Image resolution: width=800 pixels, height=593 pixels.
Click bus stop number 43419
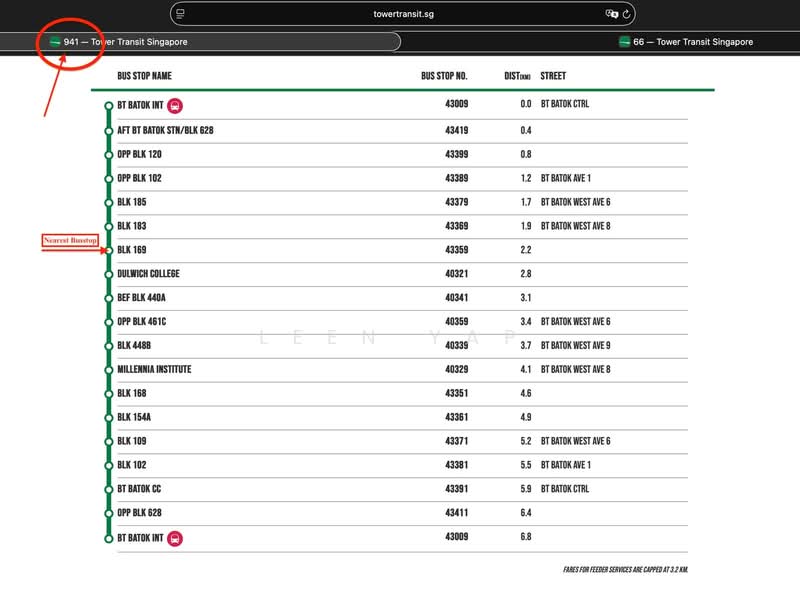click(x=457, y=130)
